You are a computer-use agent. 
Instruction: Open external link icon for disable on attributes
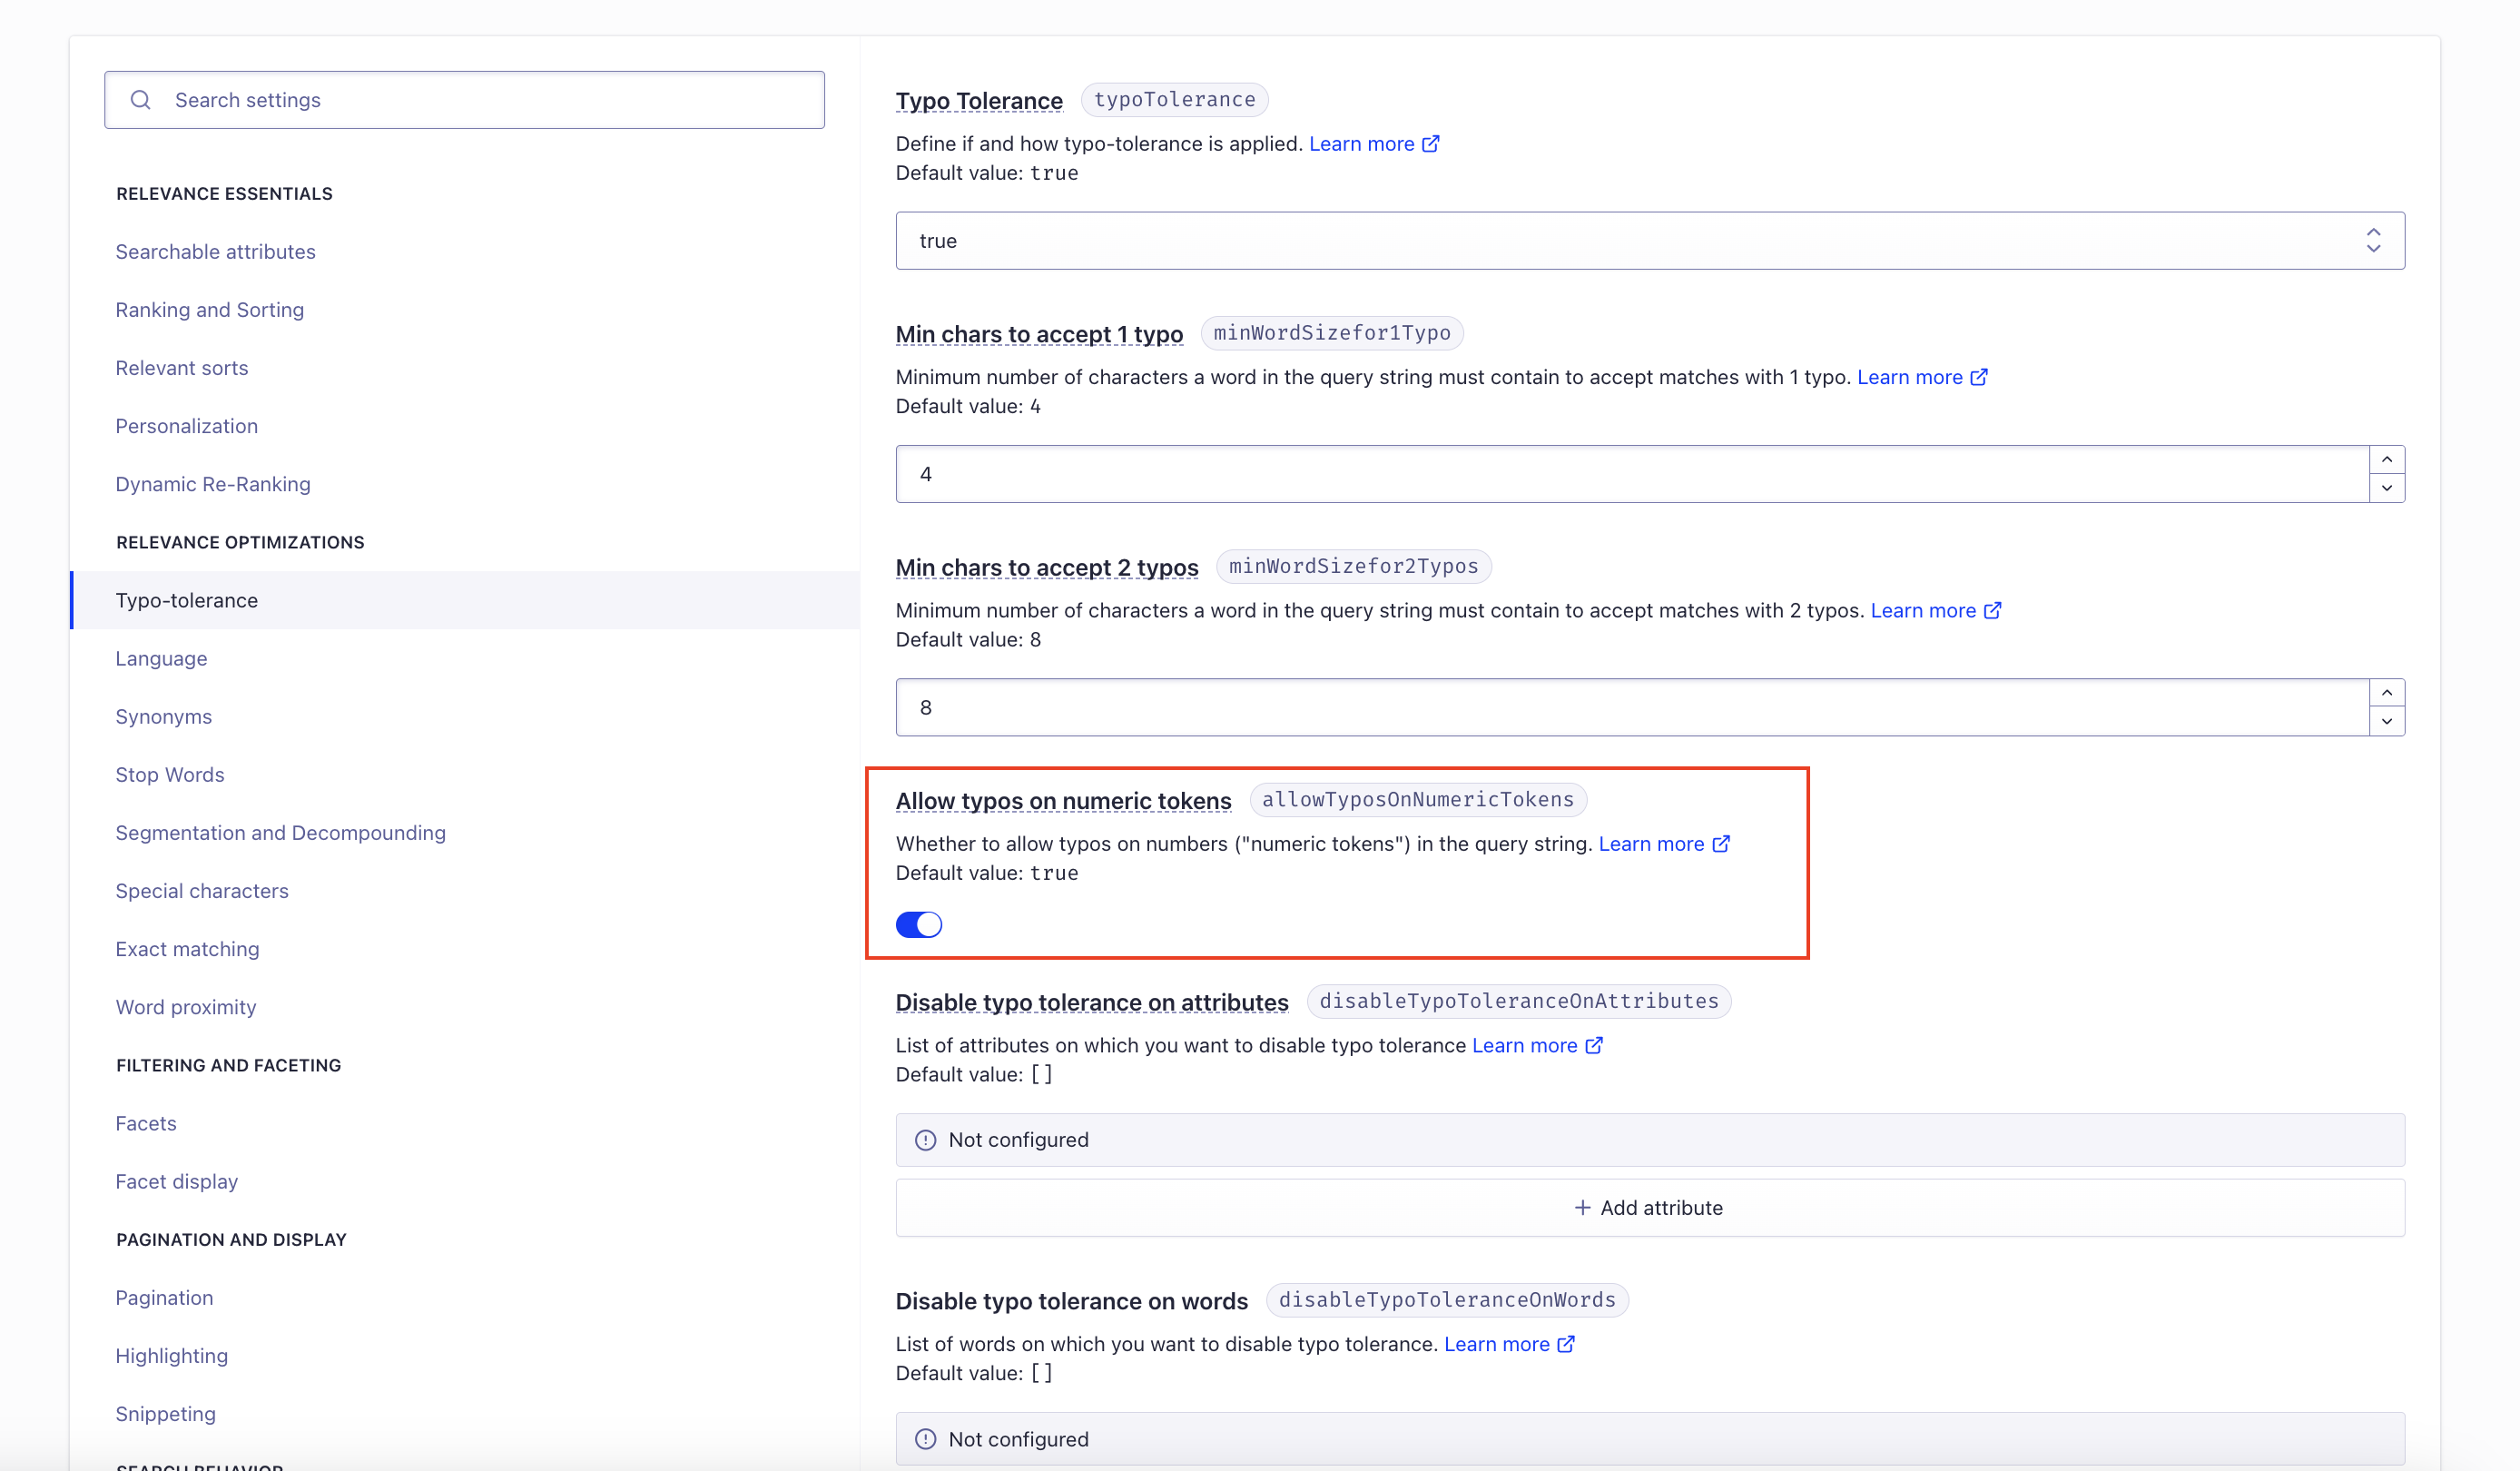[x=1594, y=1045]
